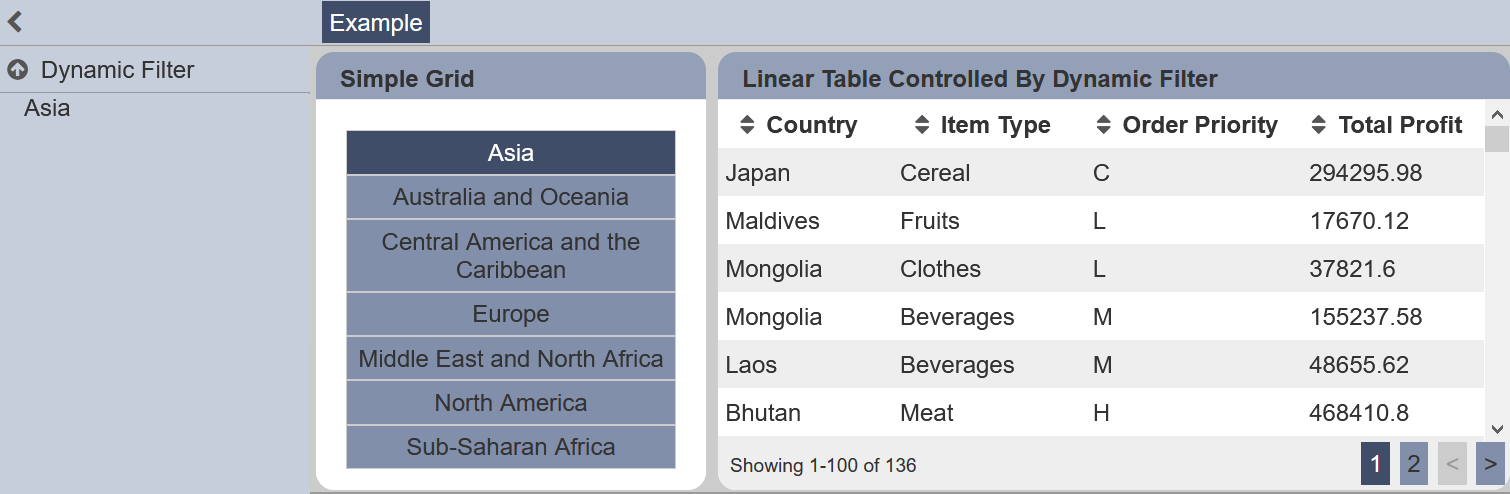Open the Example tab

[376, 23]
